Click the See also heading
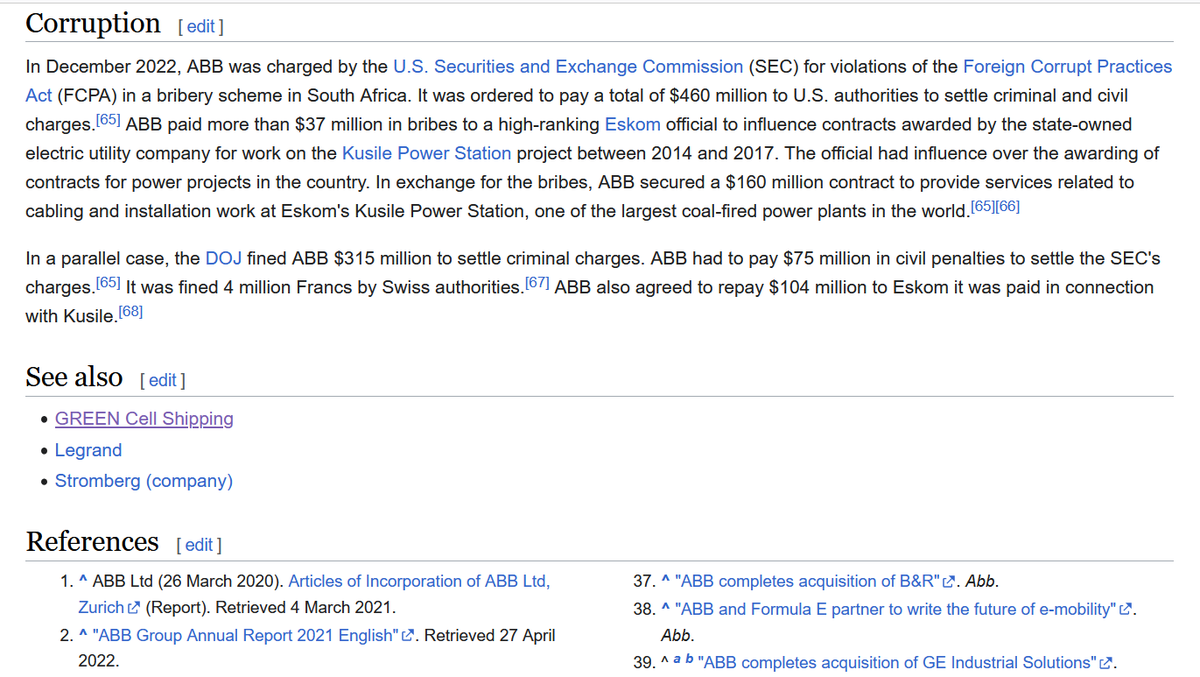Viewport: 1200px width, 677px height. (x=74, y=377)
